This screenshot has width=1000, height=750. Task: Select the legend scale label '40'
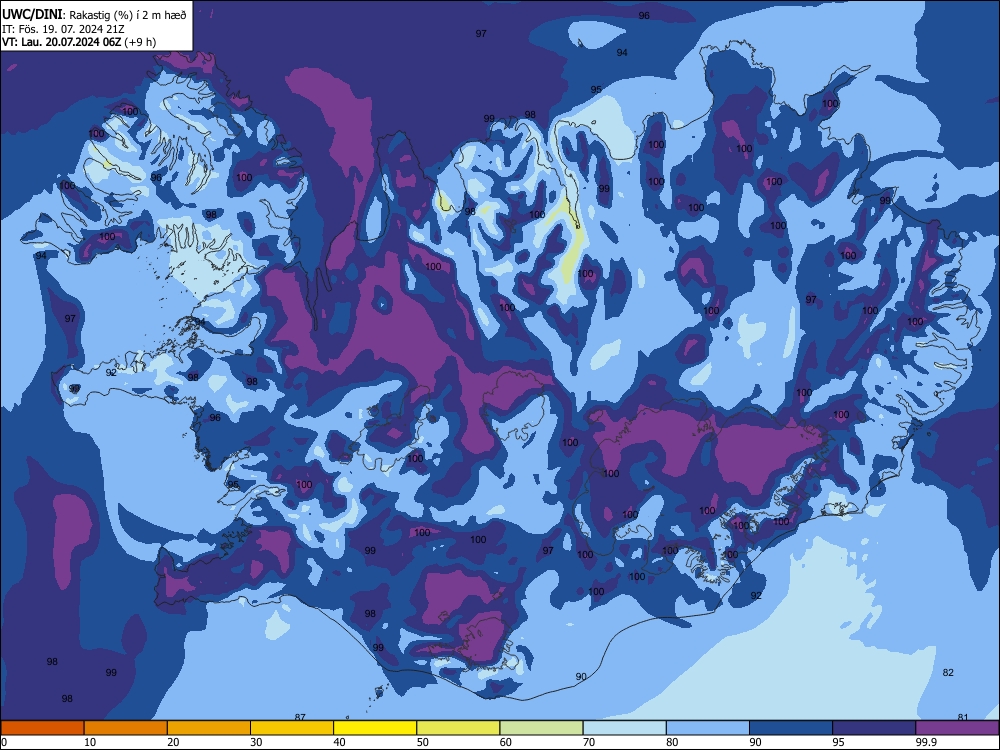click(x=340, y=742)
